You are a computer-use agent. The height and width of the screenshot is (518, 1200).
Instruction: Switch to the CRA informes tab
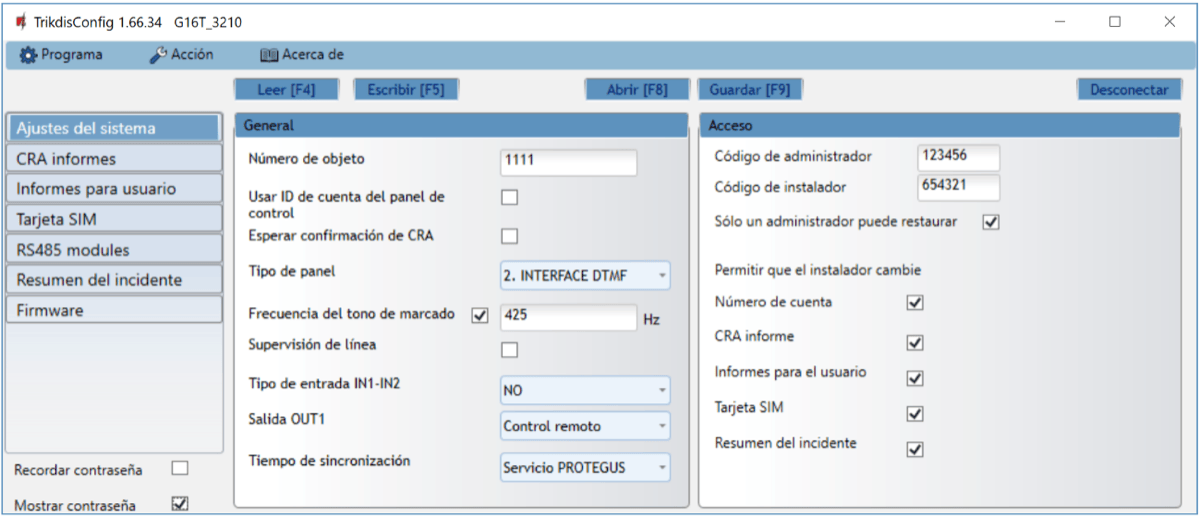click(113, 158)
